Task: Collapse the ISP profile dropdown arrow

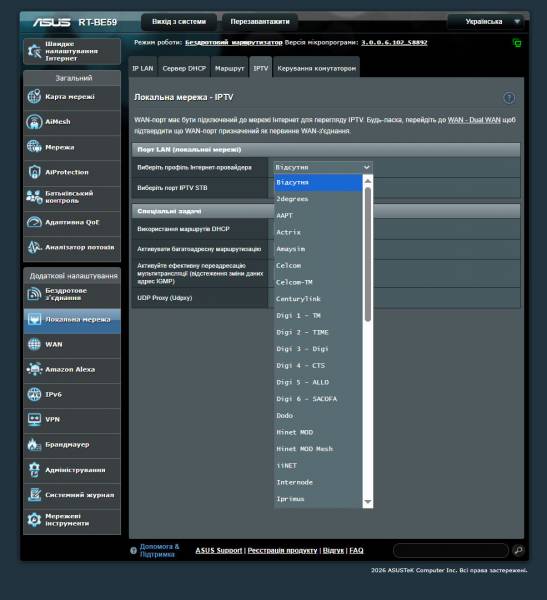Action: (x=366, y=167)
